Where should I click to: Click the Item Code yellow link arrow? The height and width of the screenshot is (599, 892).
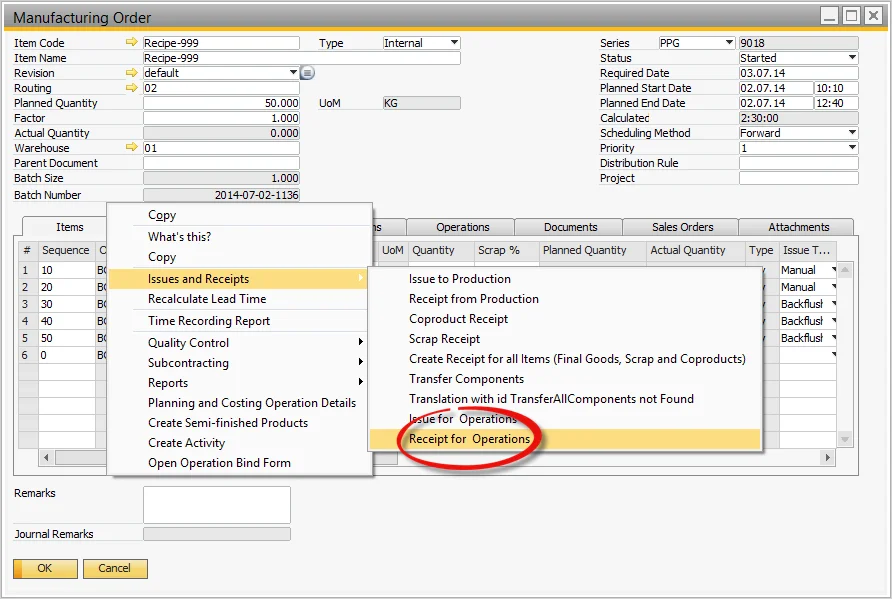pyautogui.click(x=131, y=43)
